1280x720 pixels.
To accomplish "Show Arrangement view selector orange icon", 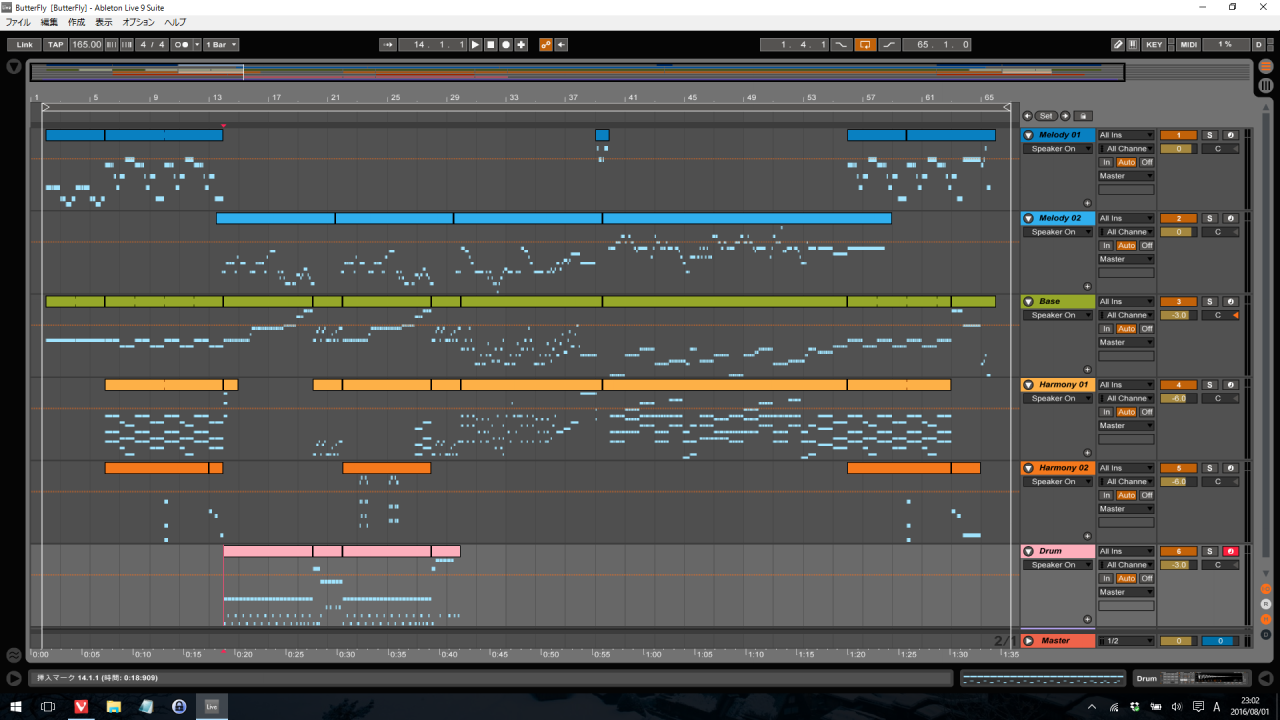I will click(1266, 67).
